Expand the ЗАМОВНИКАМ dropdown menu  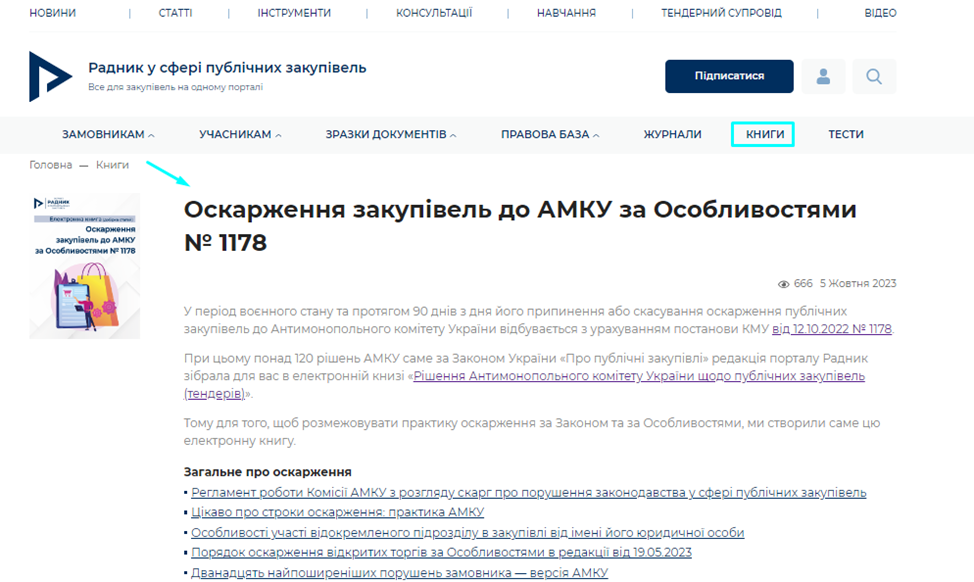pos(108,134)
